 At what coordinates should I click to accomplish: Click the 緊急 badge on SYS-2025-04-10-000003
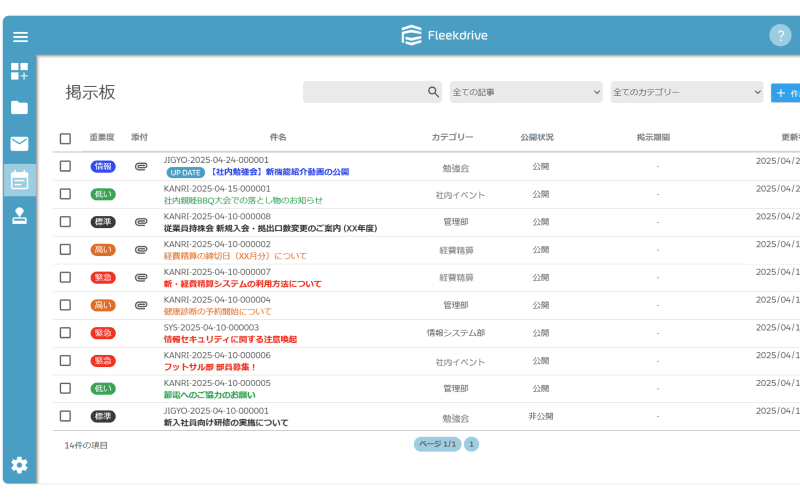click(103, 333)
